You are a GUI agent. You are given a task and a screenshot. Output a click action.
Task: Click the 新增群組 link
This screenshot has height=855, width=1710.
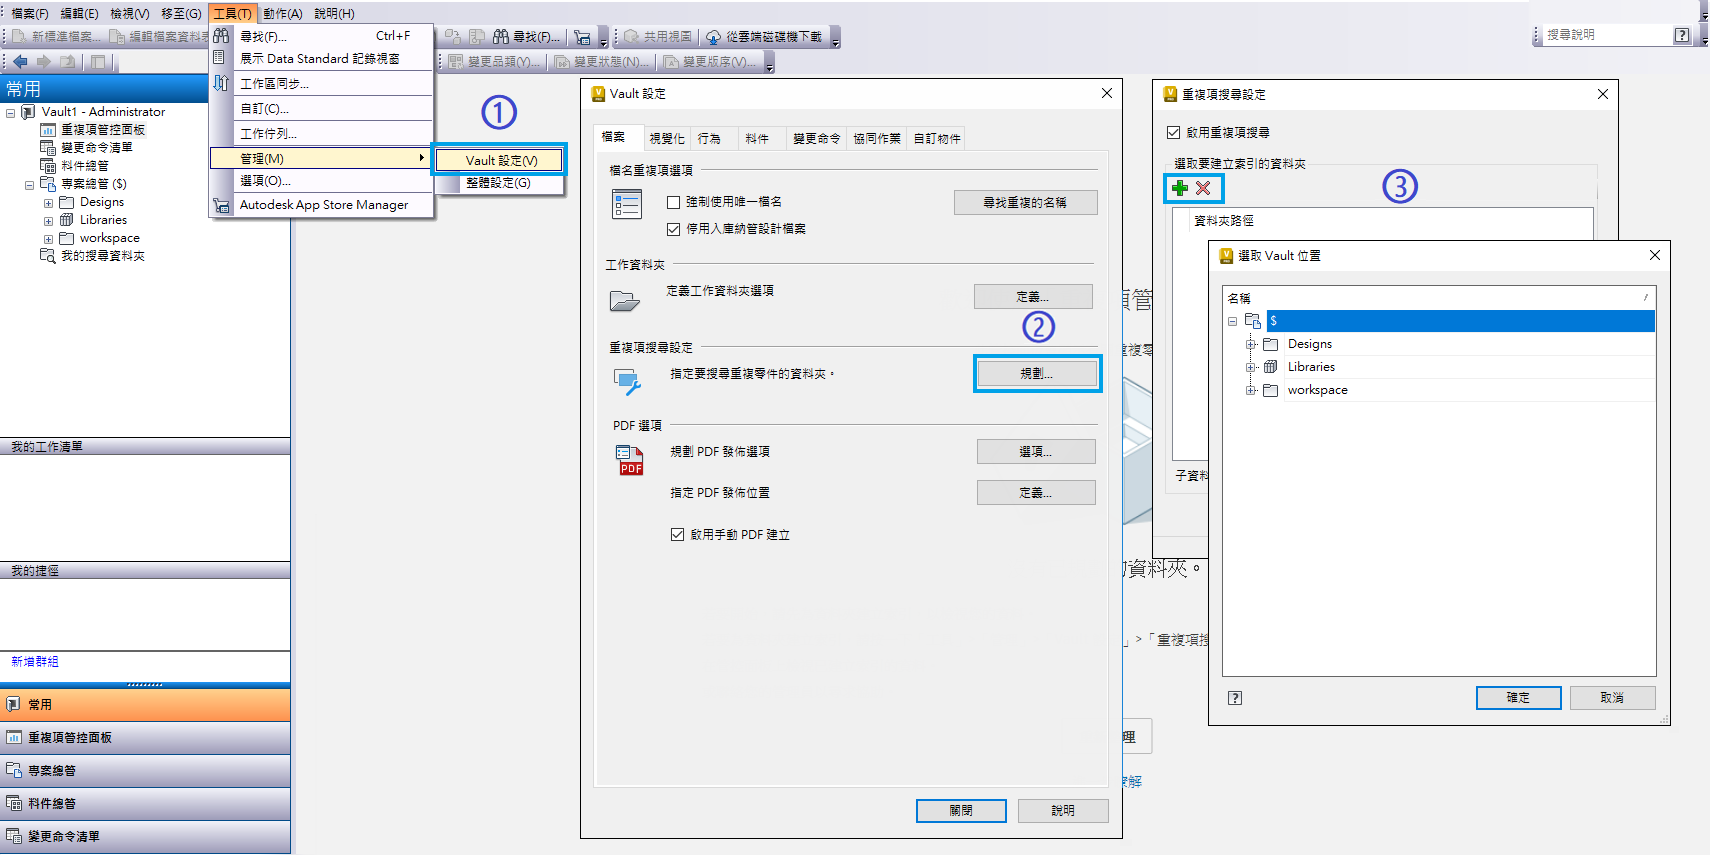pos(35,661)
